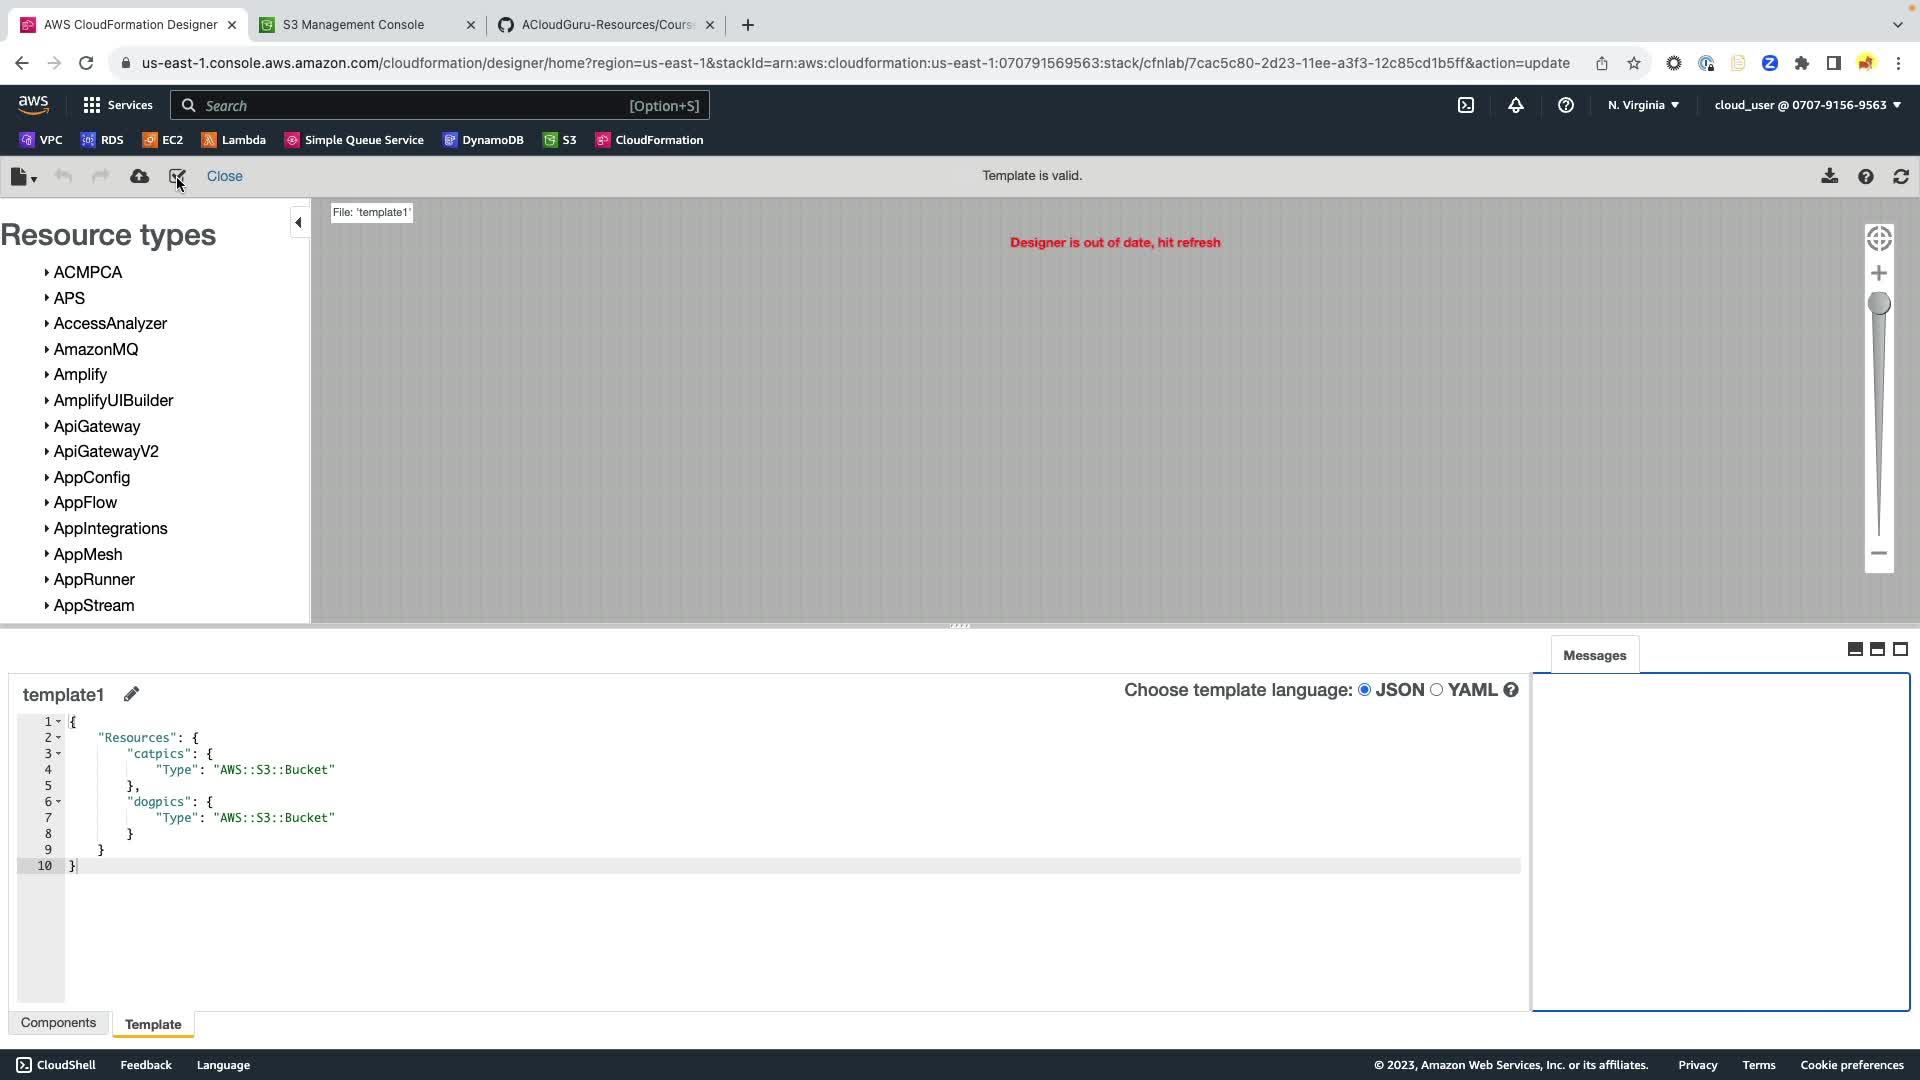Collapse the Resource types panel

click(298, 222)
